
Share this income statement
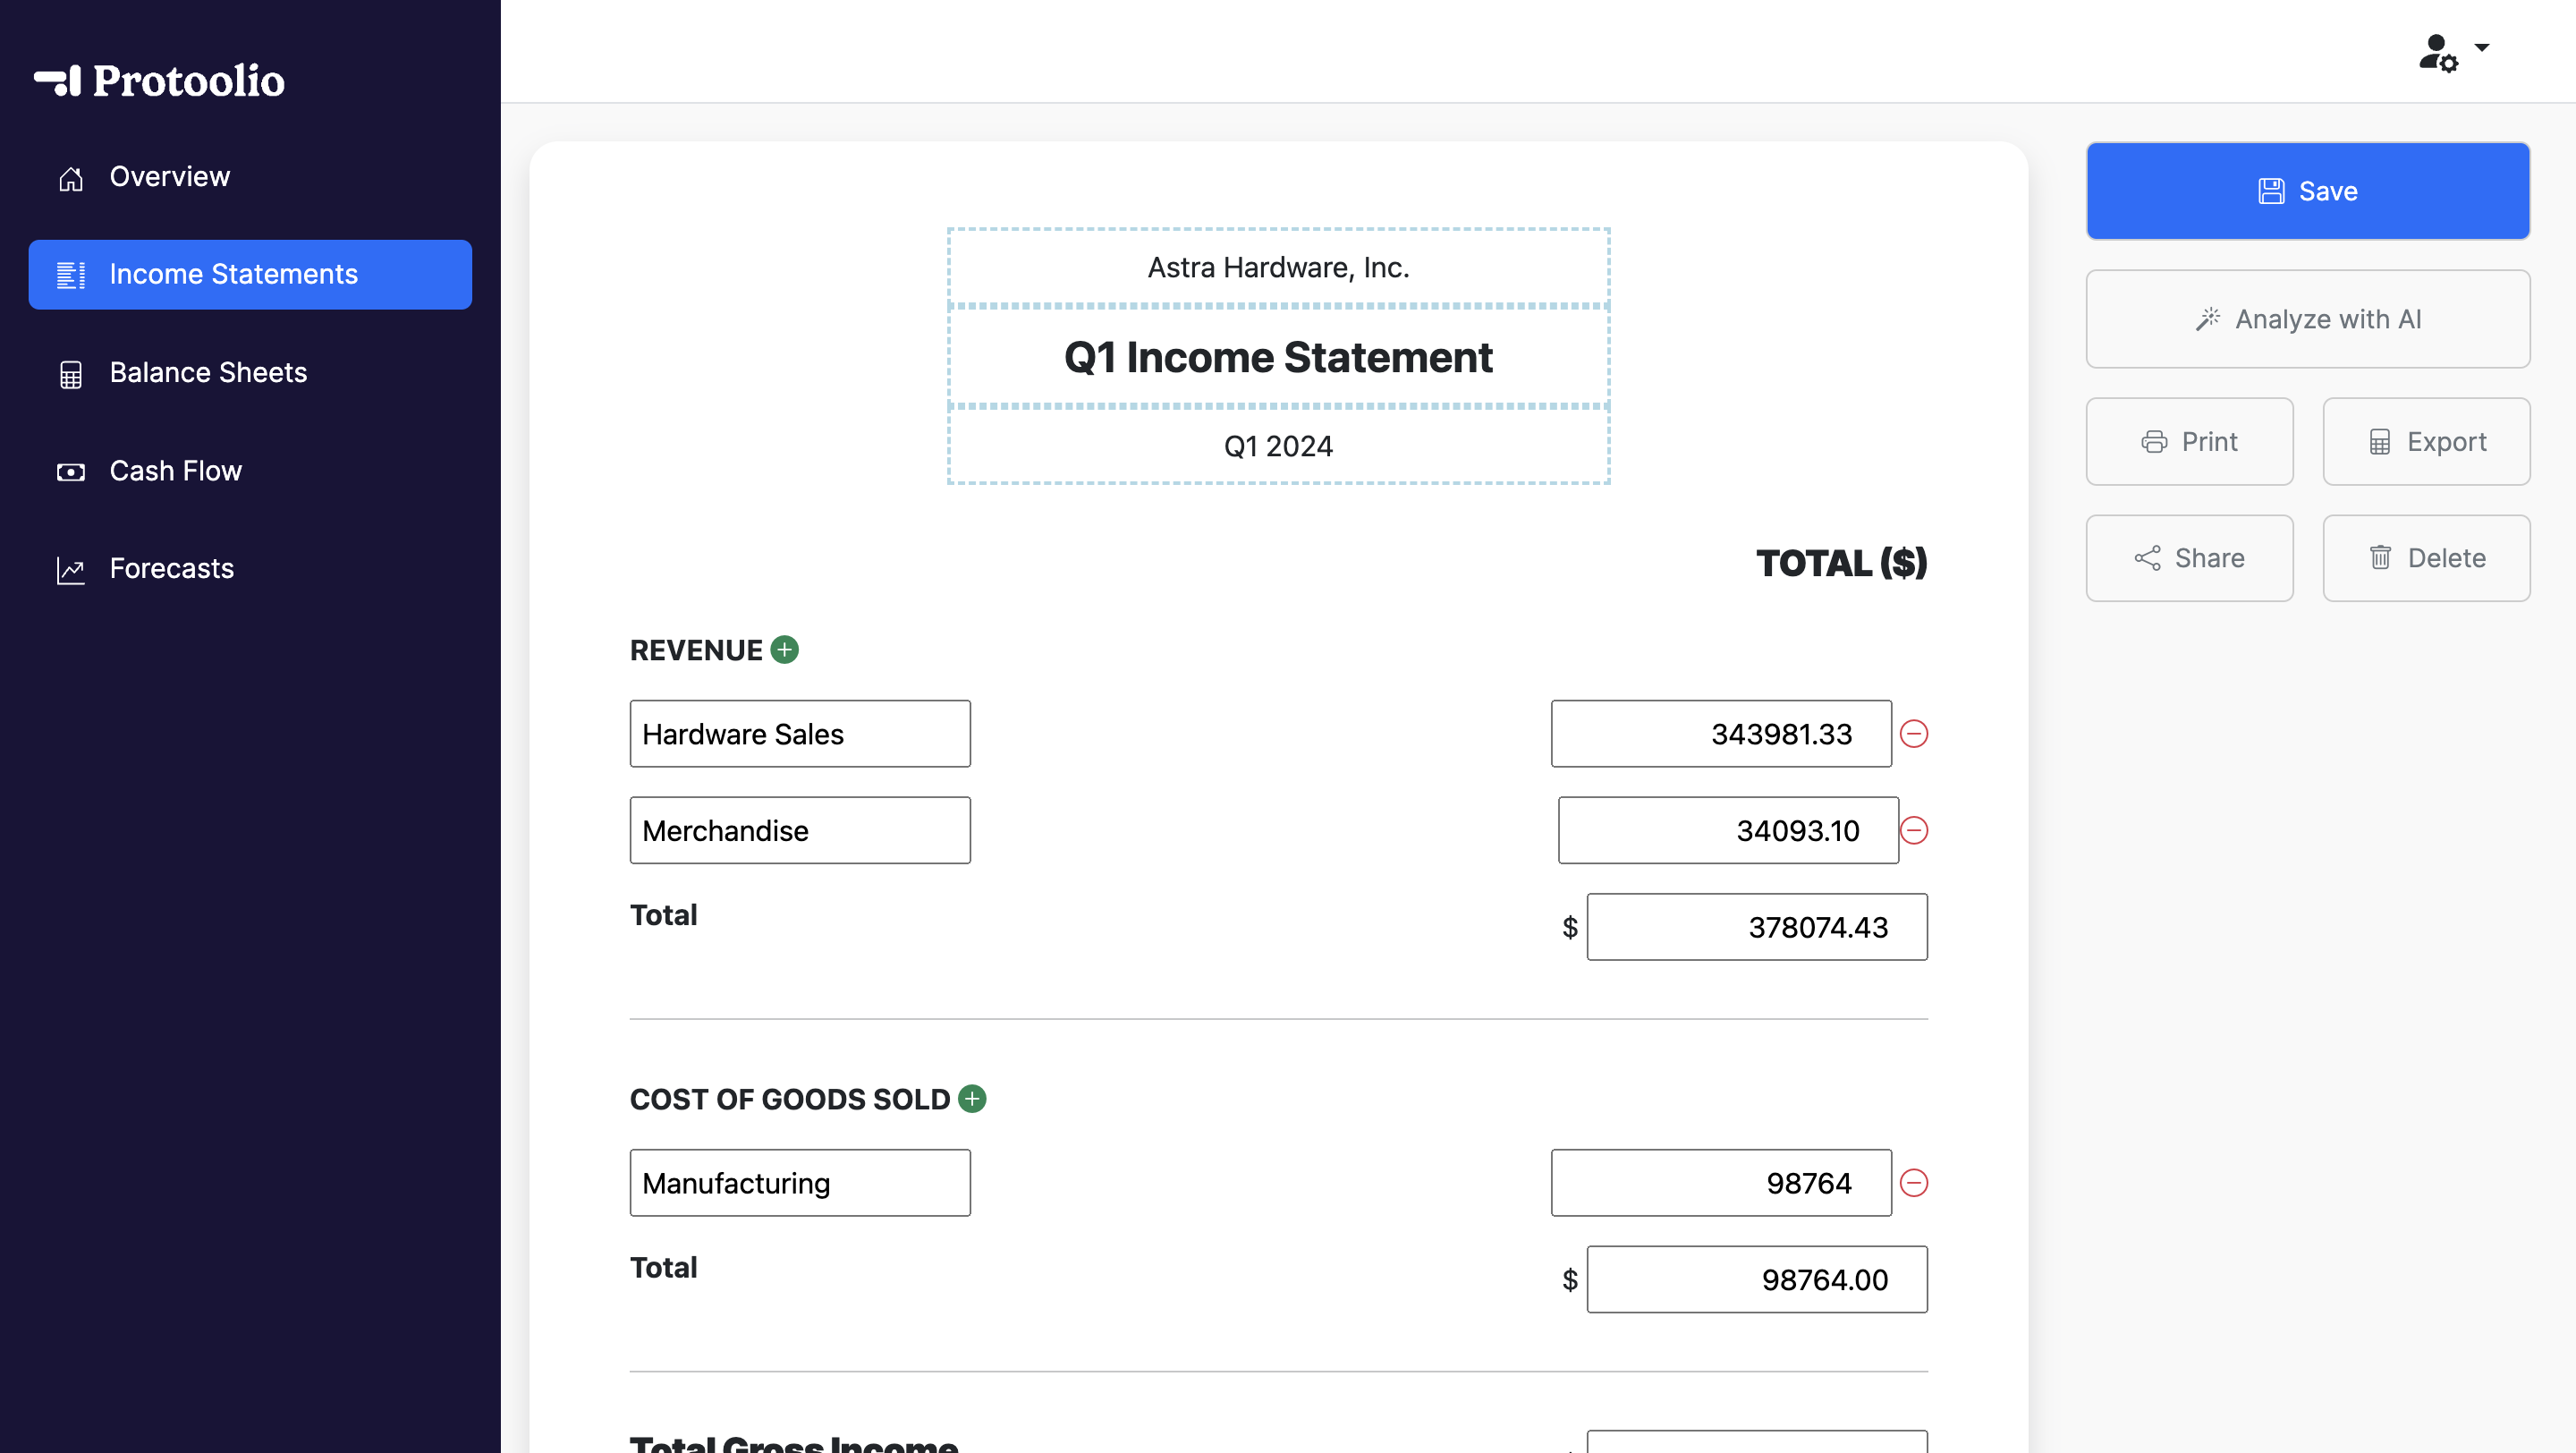[2189, 558]
